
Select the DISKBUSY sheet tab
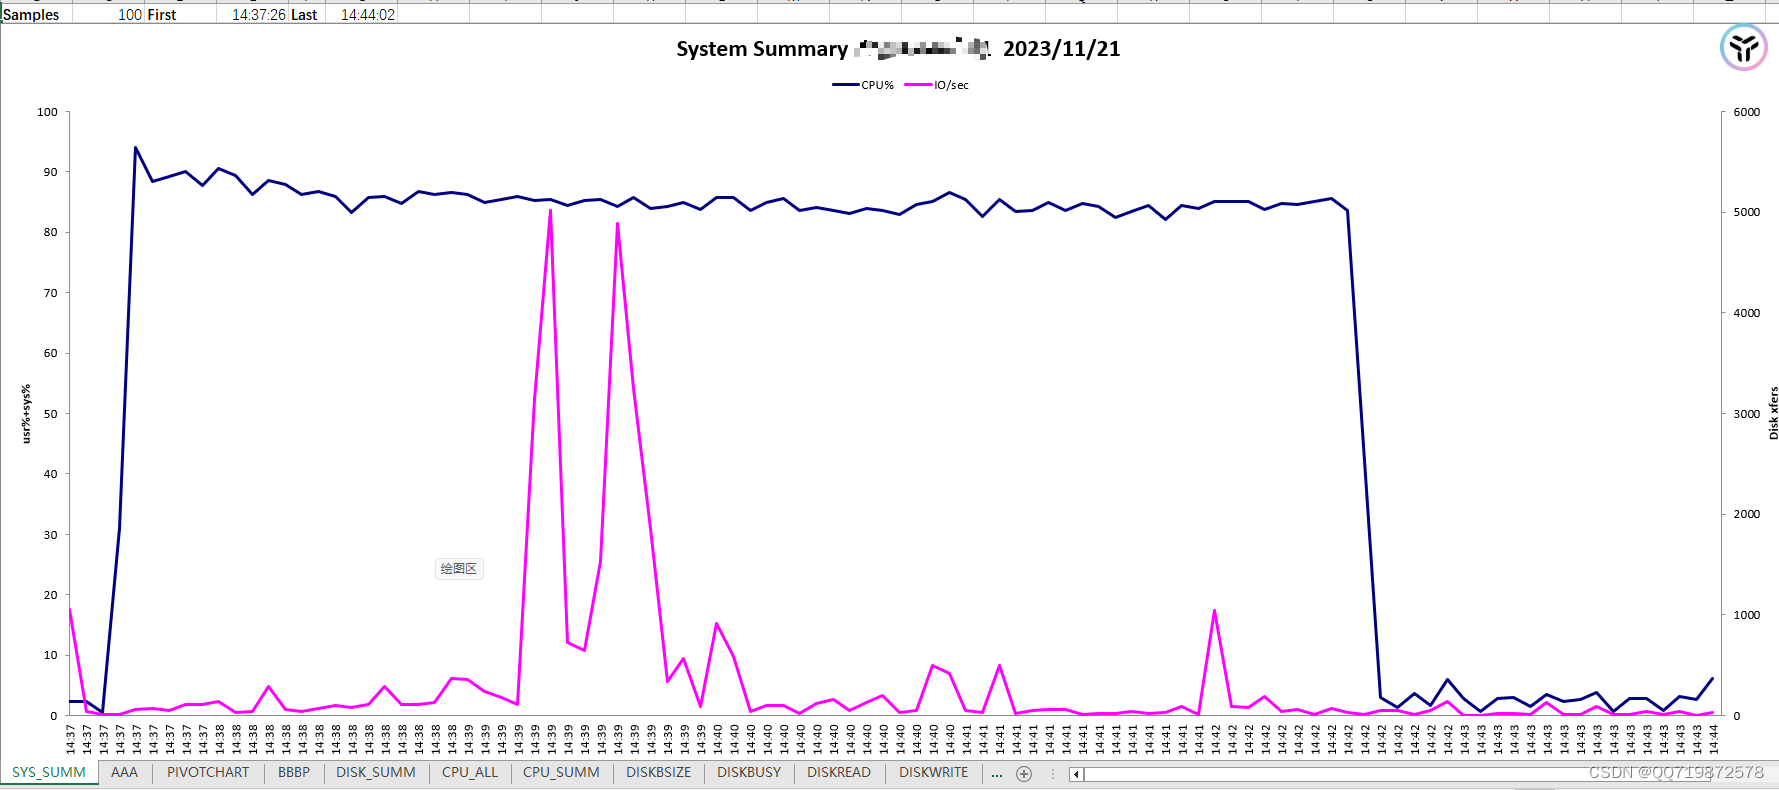coord(749,773)
